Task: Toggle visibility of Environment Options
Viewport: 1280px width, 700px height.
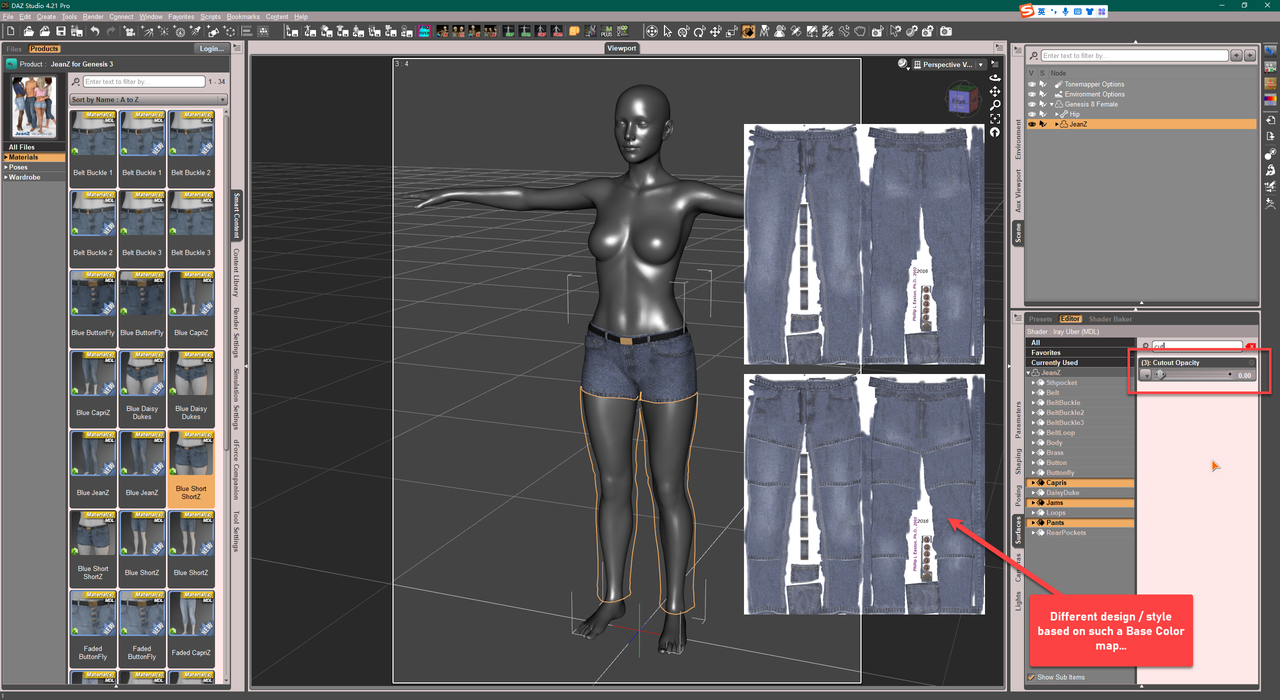Action: pos(1032,94)
